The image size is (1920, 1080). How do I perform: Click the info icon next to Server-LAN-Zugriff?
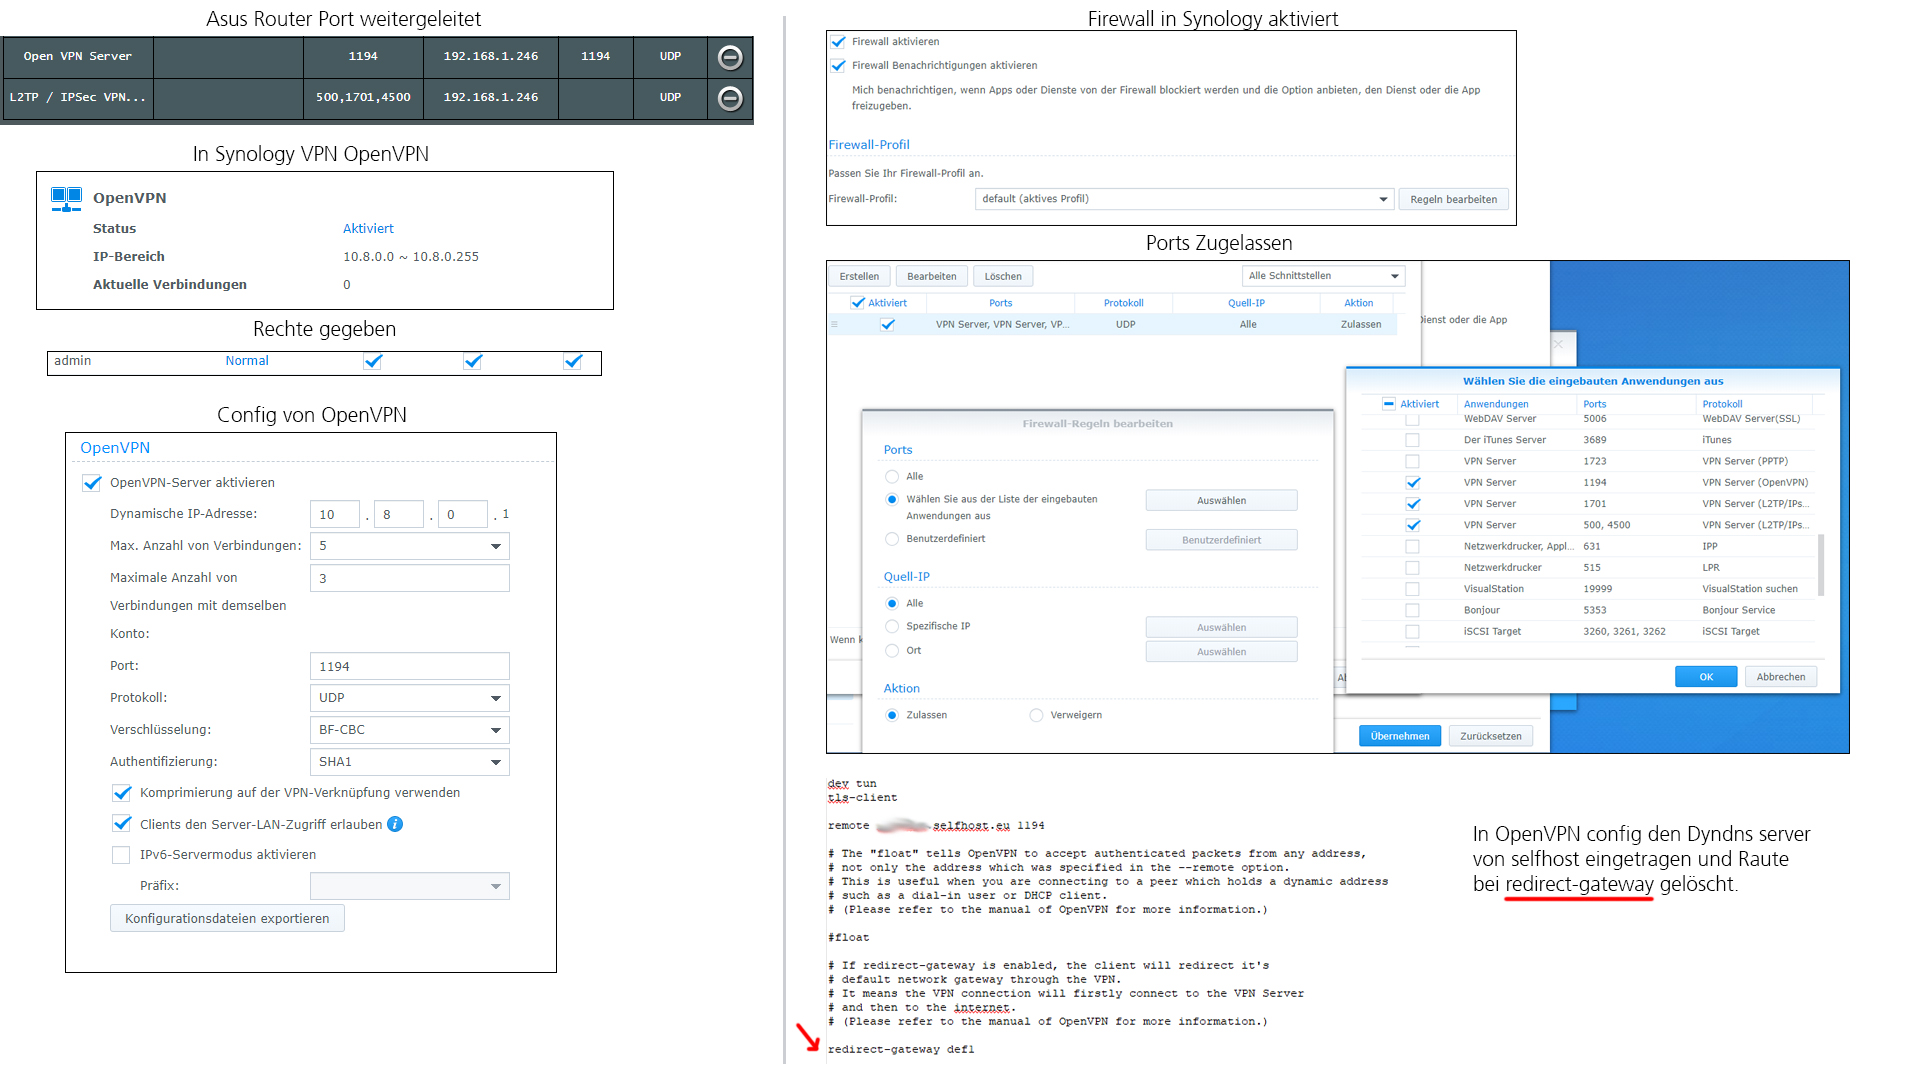coord(395,824)
